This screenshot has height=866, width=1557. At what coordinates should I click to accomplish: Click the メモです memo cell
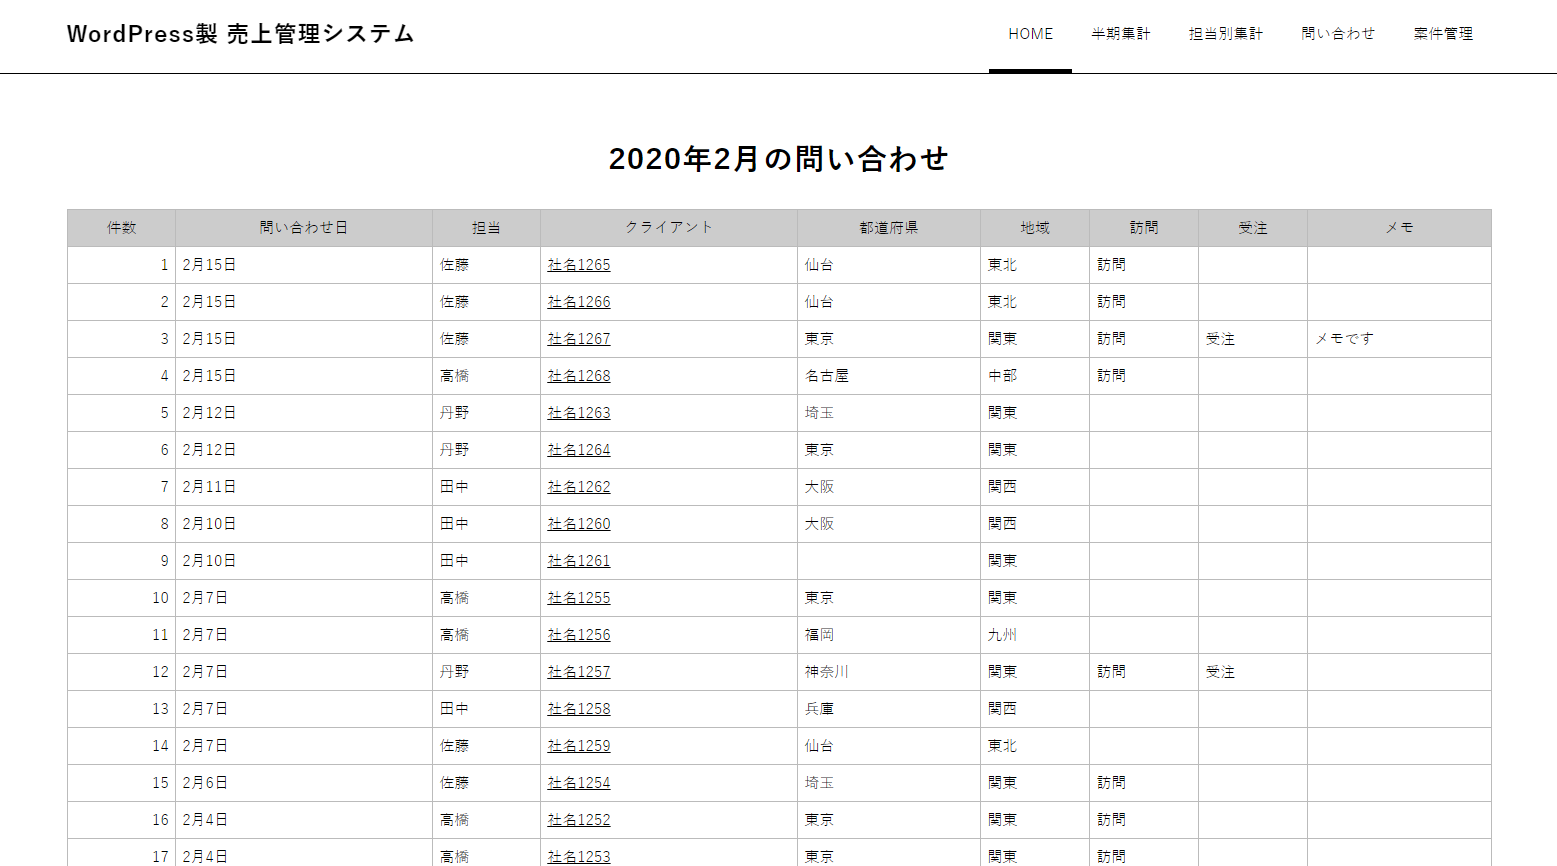(1344, 339)
